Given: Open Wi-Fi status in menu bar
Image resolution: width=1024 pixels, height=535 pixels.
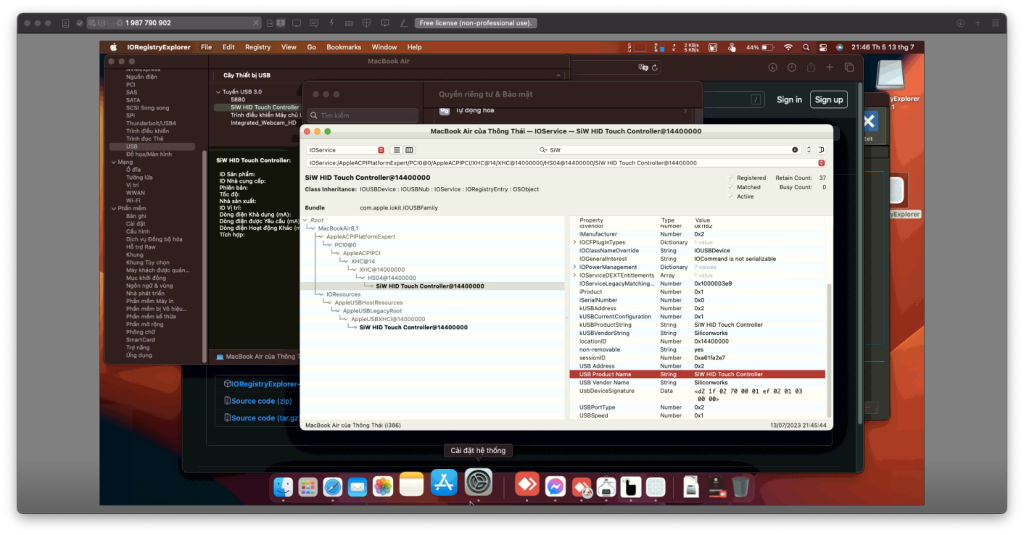Looking at the screenshot, I should coord(788,47).
